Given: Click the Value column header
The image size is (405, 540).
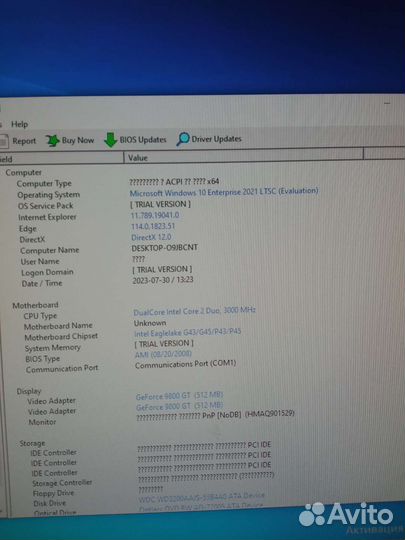Looking at the screenshot, I should coord(138,158).
